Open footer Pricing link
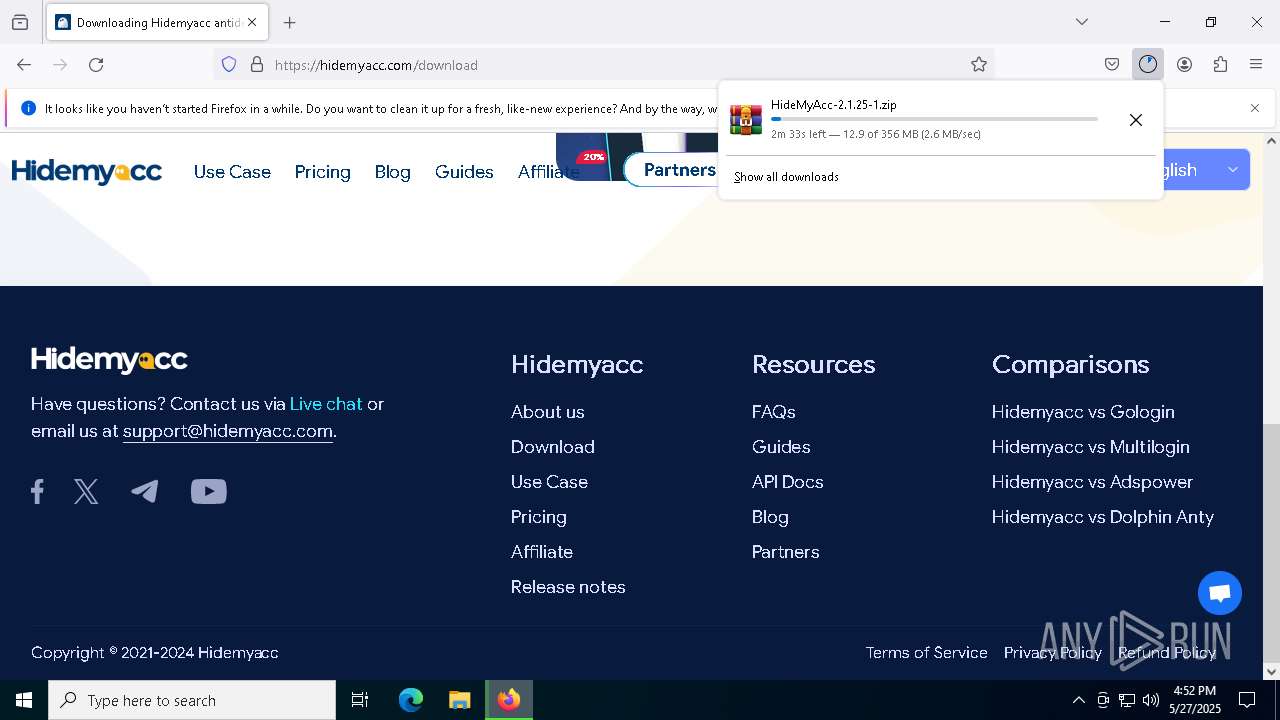Image resolution: width=1280 pixels, height=720 pixels. tap(538, 517)
